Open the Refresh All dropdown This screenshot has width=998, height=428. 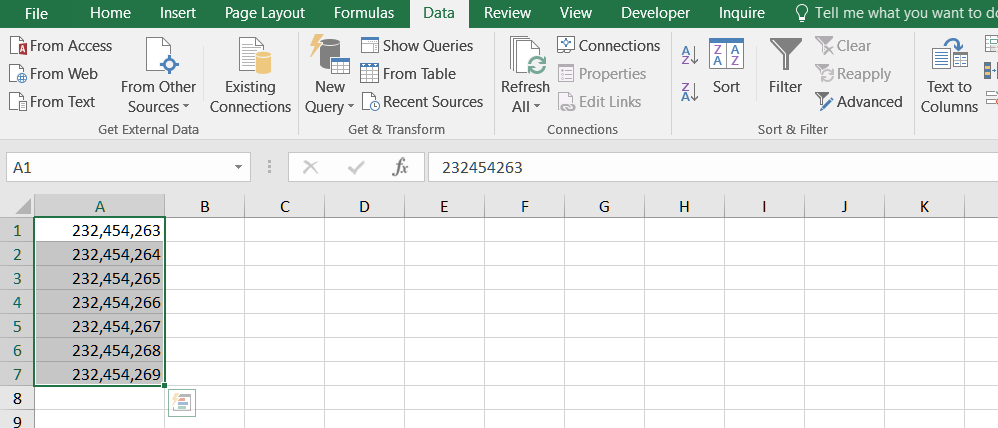525,107
